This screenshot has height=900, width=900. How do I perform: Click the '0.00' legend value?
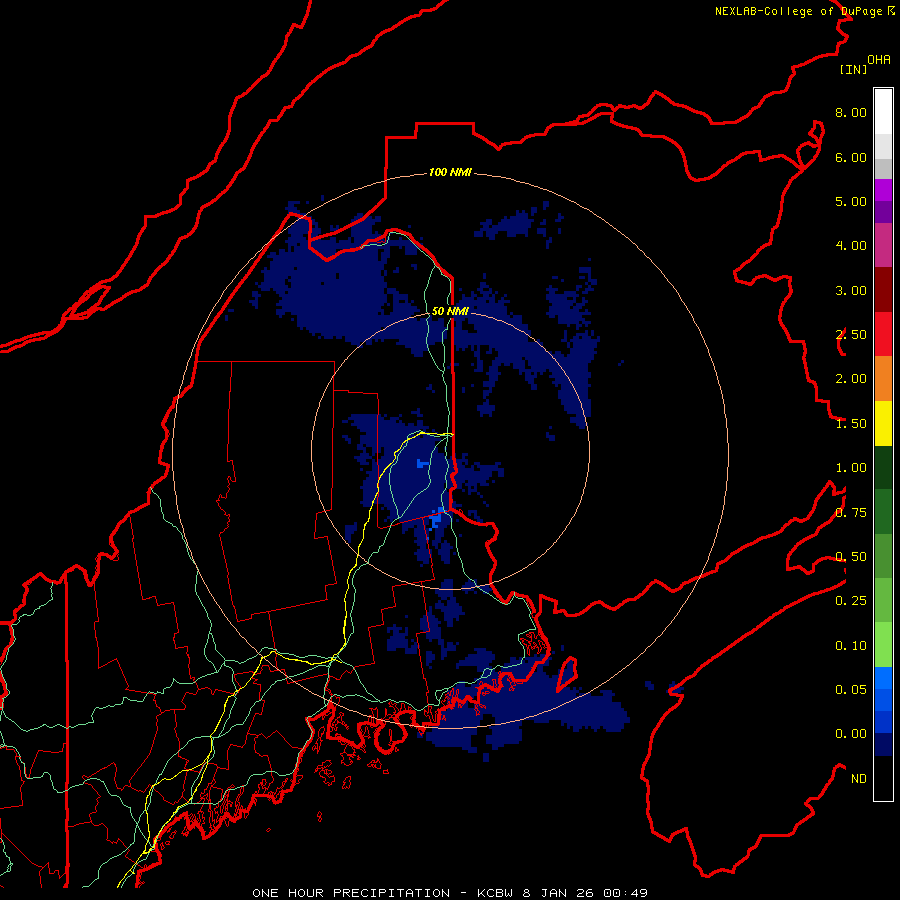851,734
